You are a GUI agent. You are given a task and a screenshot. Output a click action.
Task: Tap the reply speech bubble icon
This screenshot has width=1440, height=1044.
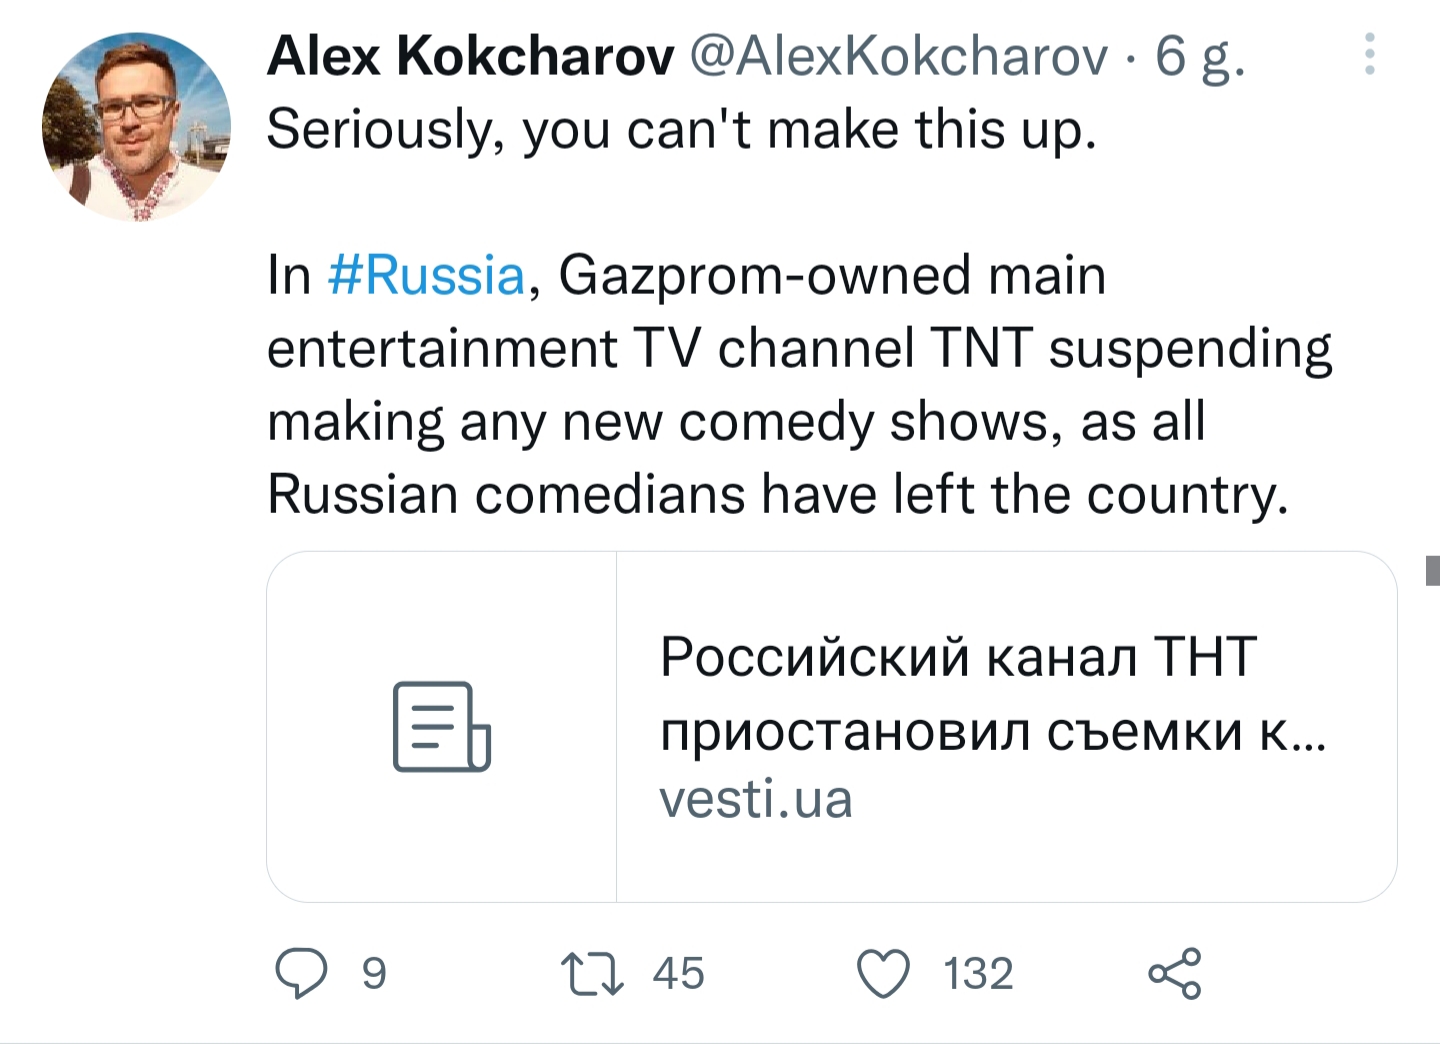pos(301,973)
